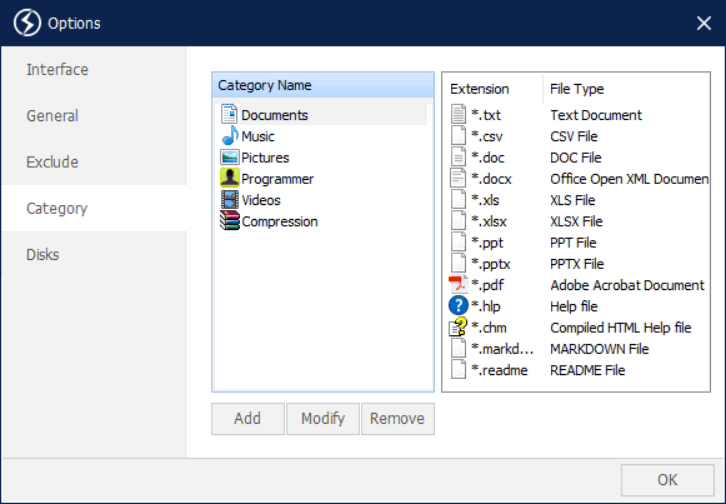Remove the selected category
Viewport: 726px width, 504px height.
click(398, 418)
